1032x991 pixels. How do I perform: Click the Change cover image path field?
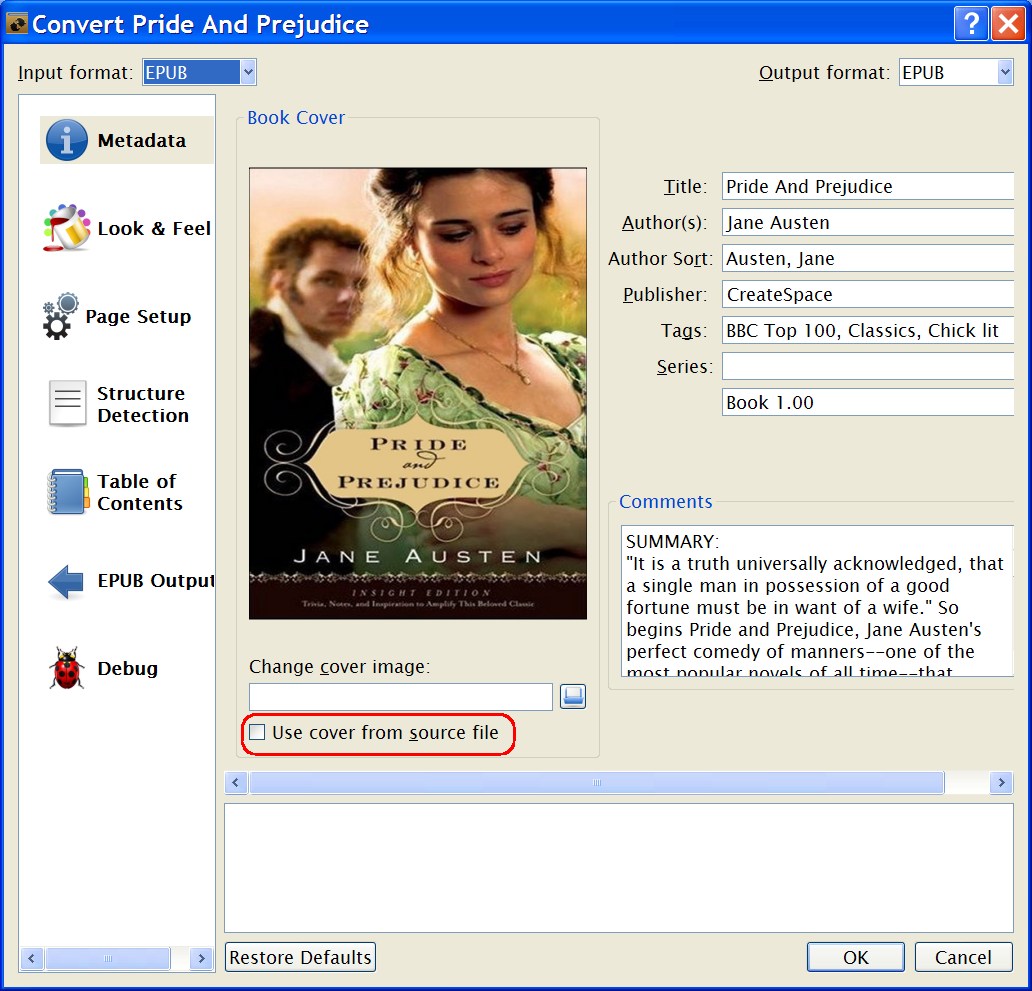click(401, 697)
